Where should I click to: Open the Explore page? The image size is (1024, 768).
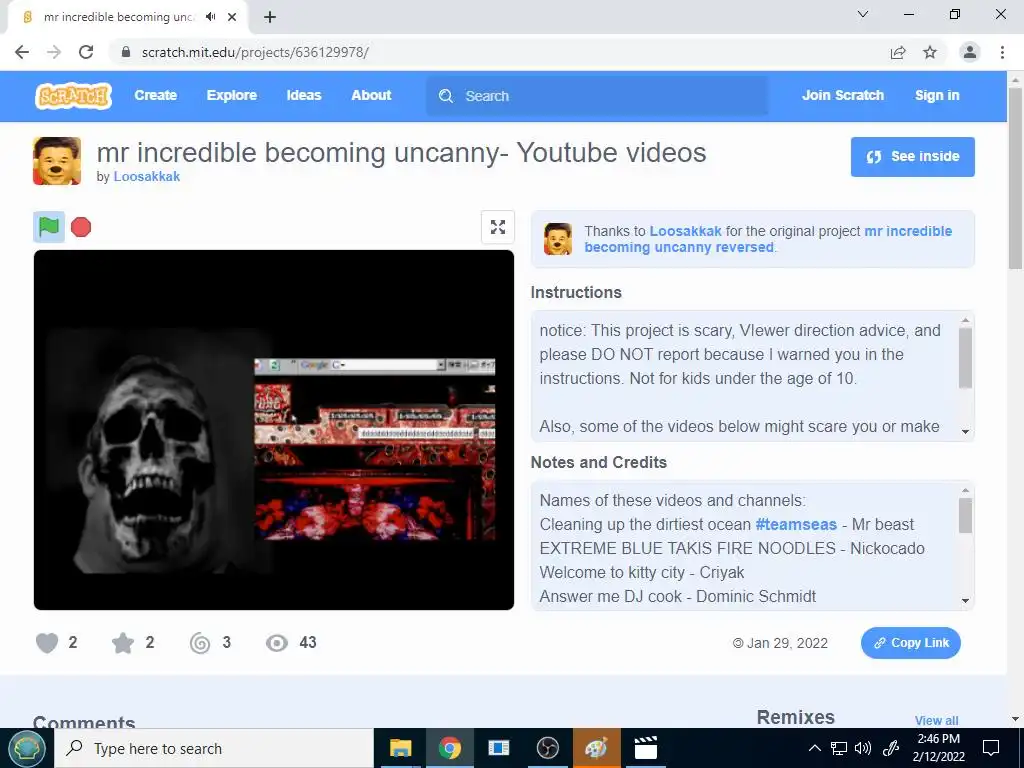232,95
